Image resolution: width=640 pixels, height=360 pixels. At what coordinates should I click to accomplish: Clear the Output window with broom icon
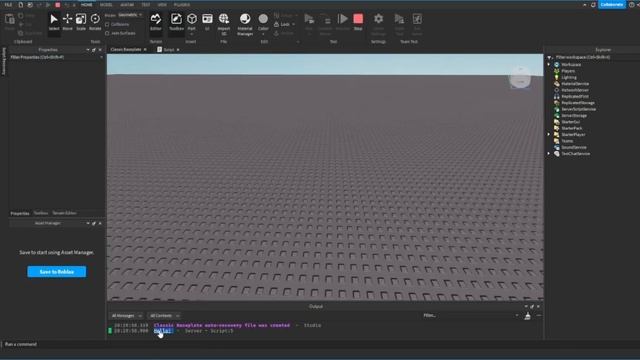tap(527, 316)
